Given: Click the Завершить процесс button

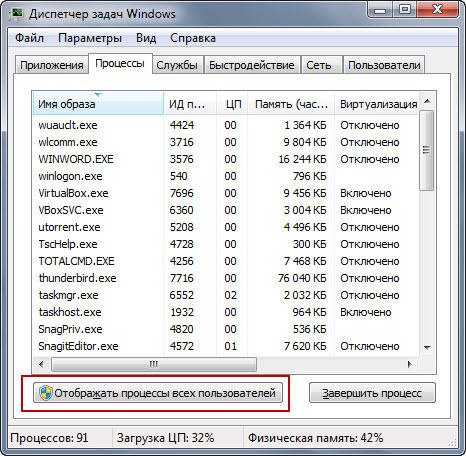Looking at the screenshot, I should click(x=372, y=393).
